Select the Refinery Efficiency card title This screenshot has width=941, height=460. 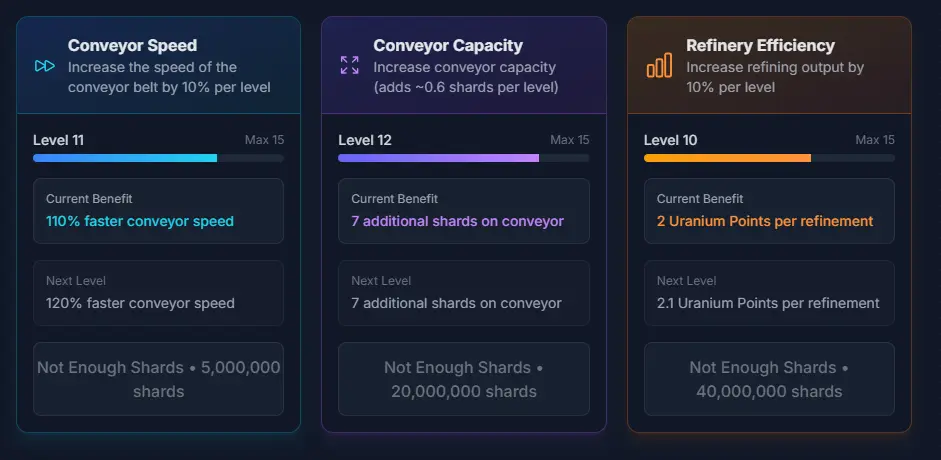pos(760,46)
